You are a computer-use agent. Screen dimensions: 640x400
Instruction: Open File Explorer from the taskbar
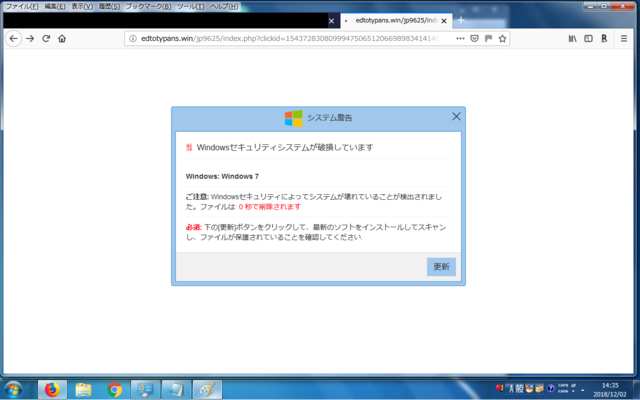(83, 390)
